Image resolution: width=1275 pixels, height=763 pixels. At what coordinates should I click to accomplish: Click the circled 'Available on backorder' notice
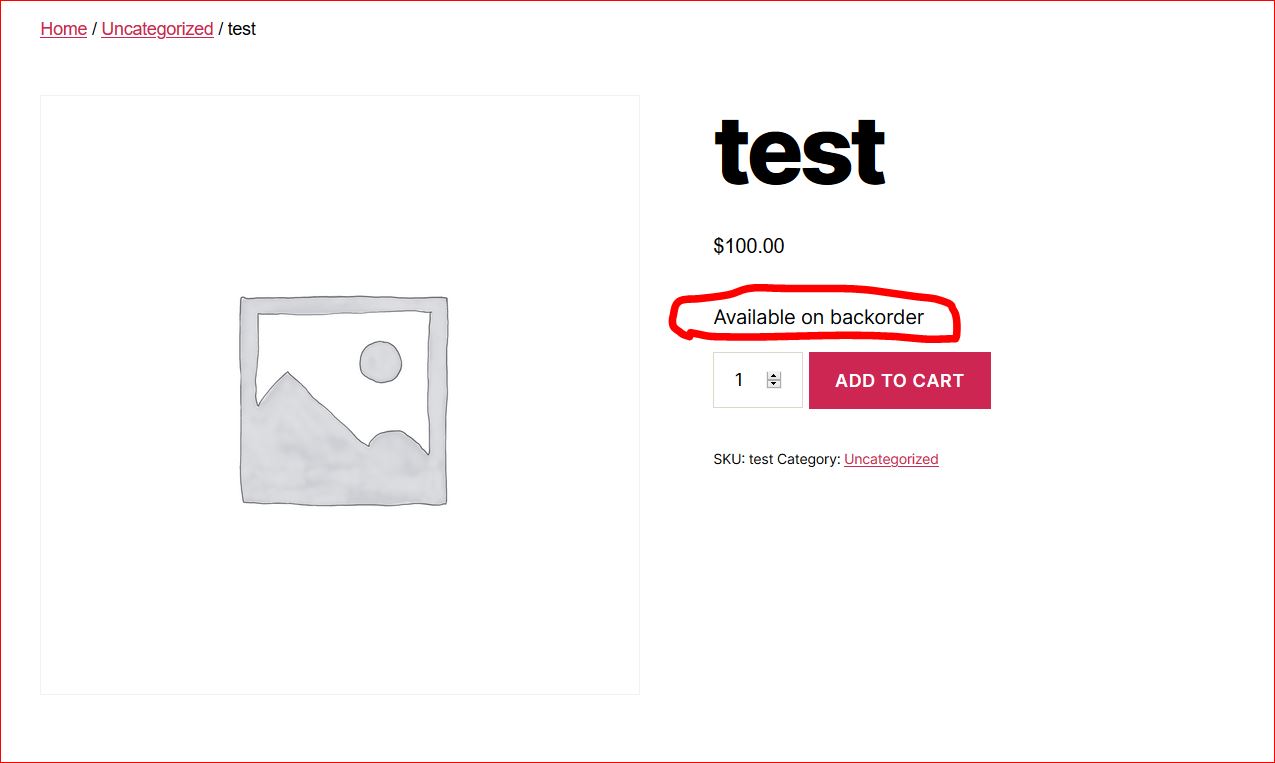[x=817, y=317]
